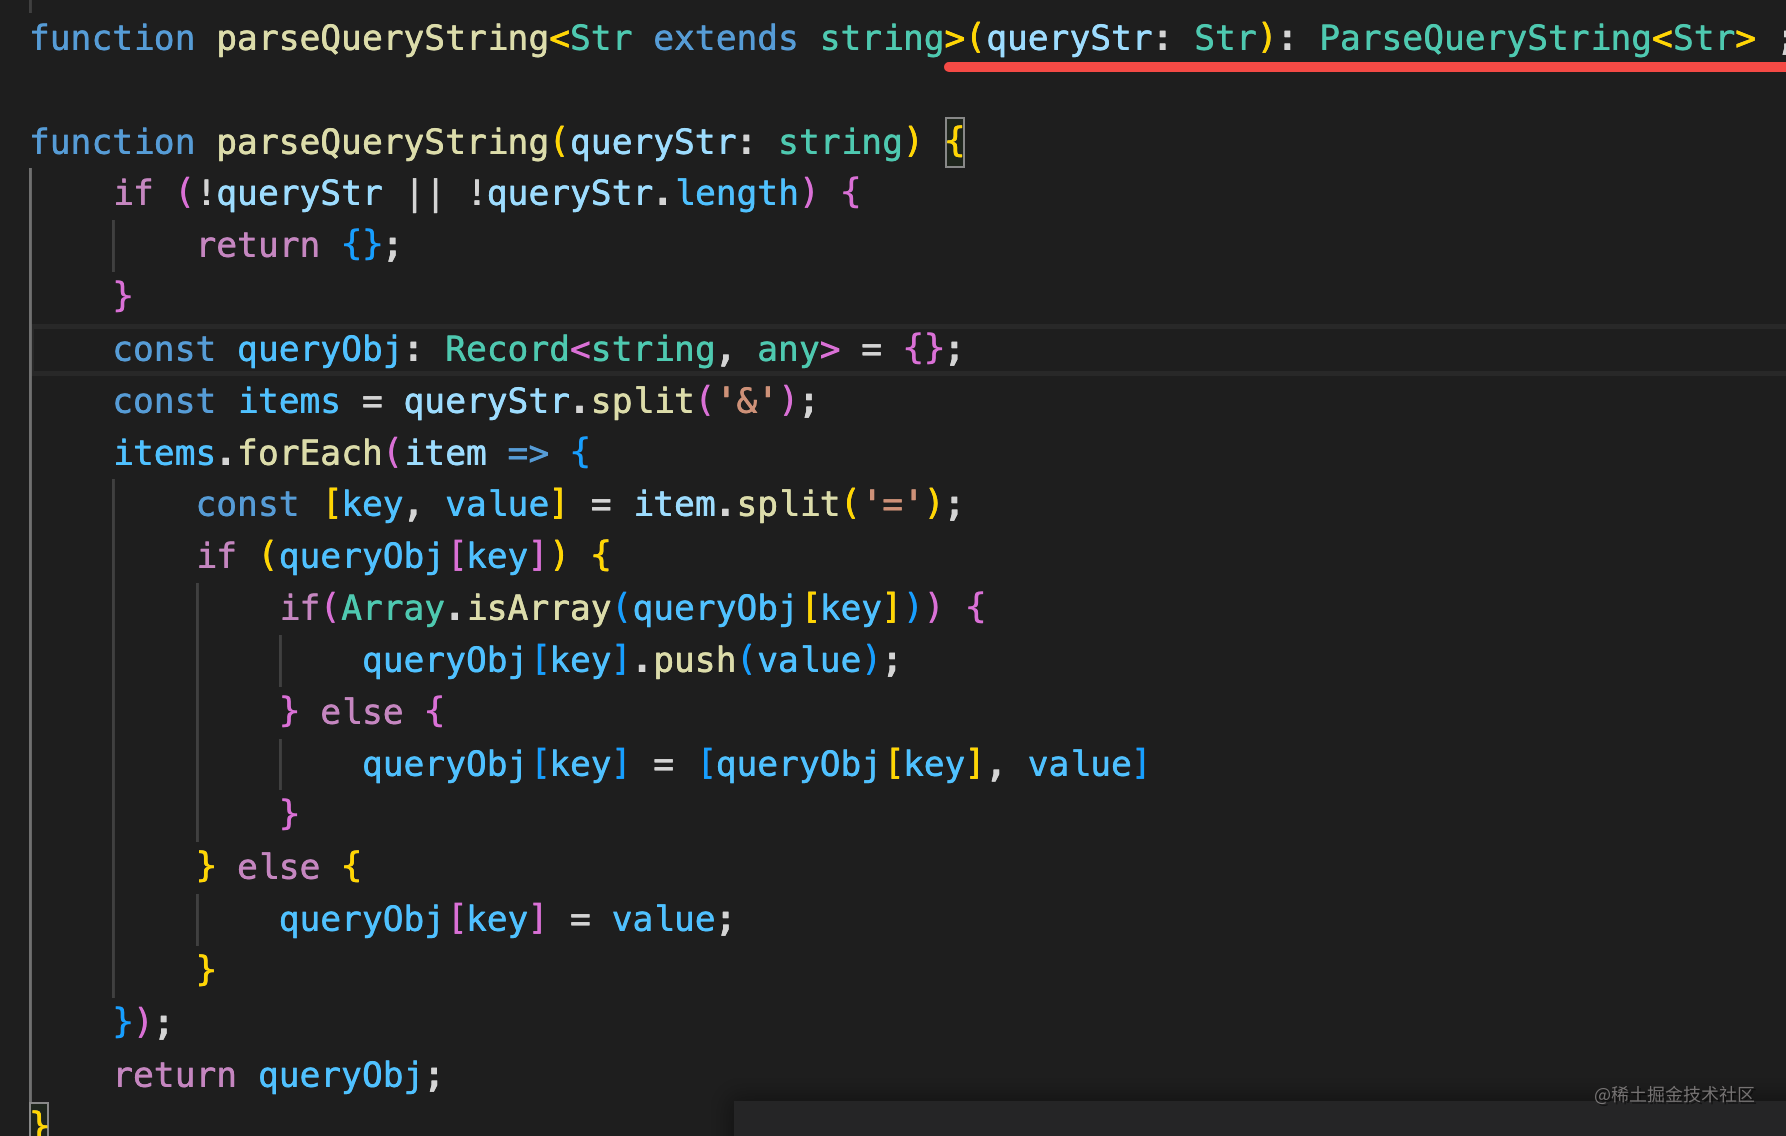
Task: Click the ParseQueryString<Str> return type annotation
Action: [x=1536, y=38]
